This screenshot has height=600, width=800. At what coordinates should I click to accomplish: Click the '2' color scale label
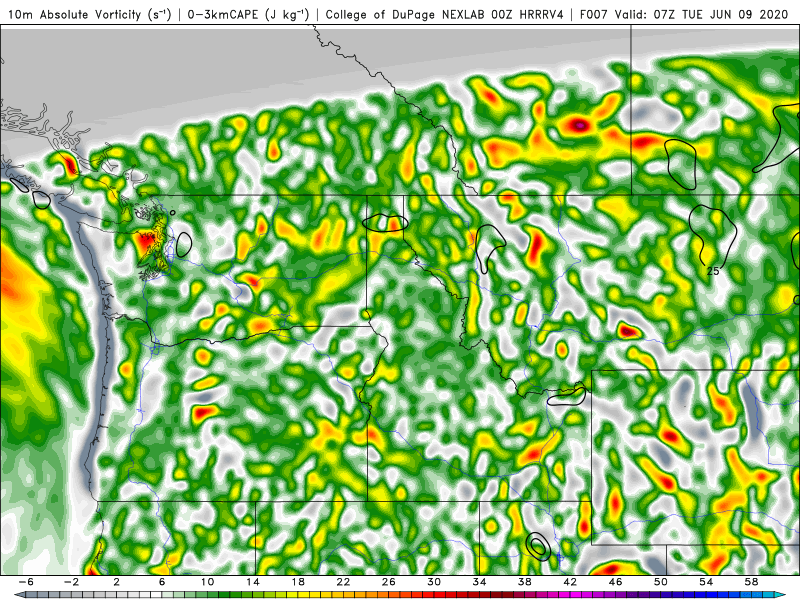coord(116,582)
